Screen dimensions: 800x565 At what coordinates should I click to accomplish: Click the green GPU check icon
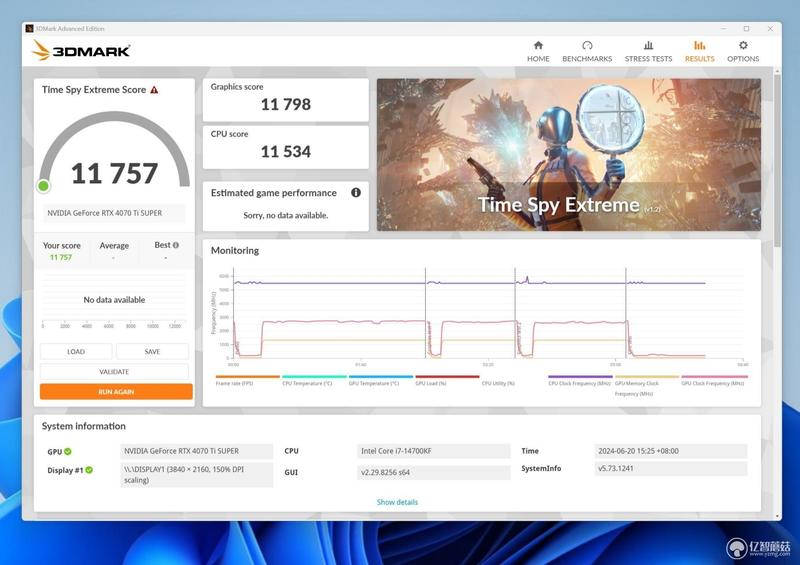(x=68, y=451)
